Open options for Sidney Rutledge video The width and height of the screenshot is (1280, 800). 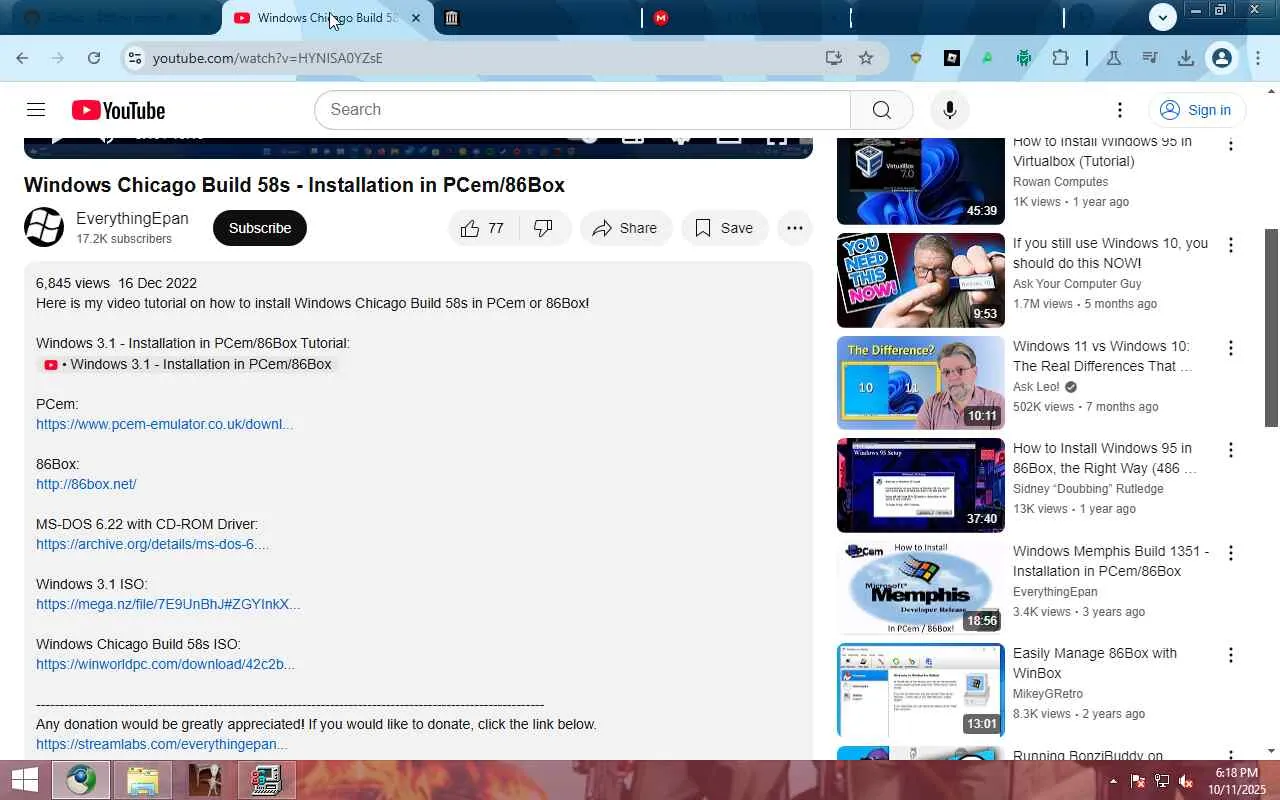(1231, 450)
